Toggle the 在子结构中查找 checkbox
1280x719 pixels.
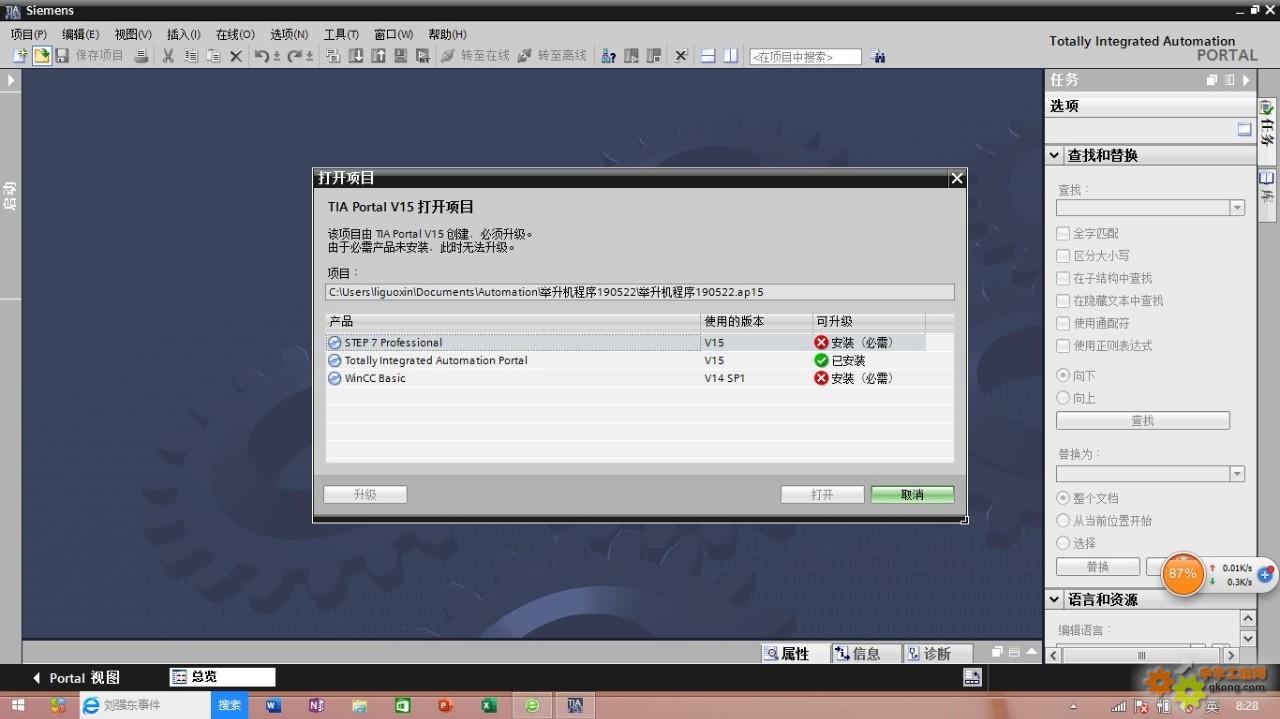(1063, 278)
